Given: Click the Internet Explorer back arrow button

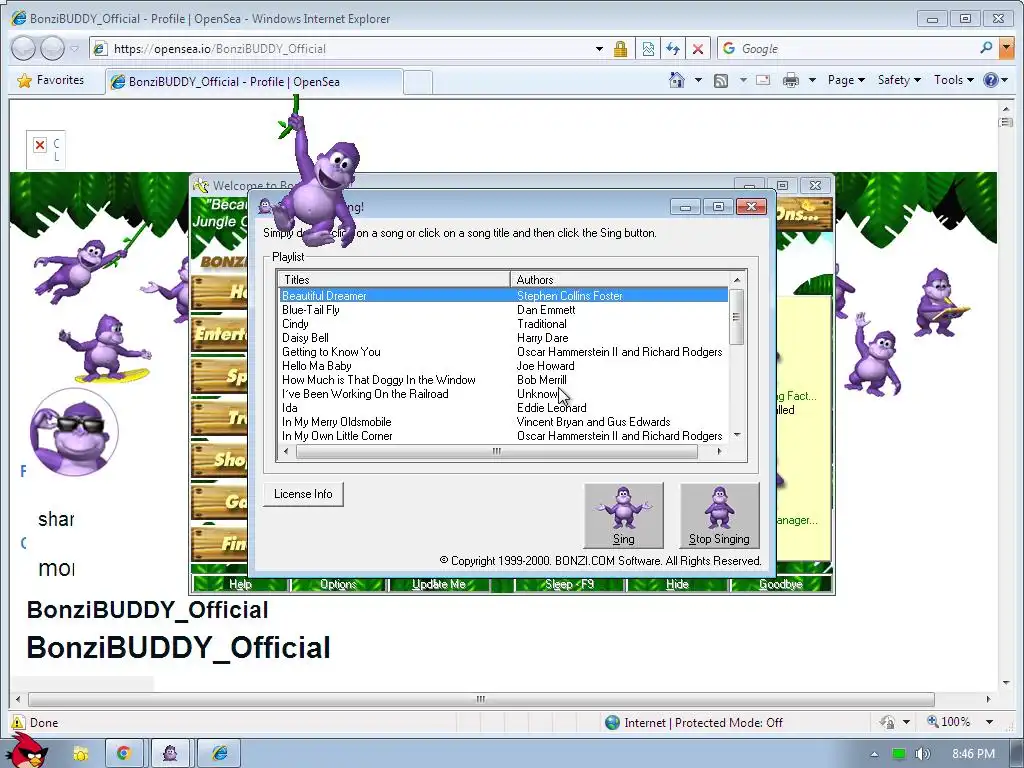Looking at the screenshot, I should coord(24,48).
